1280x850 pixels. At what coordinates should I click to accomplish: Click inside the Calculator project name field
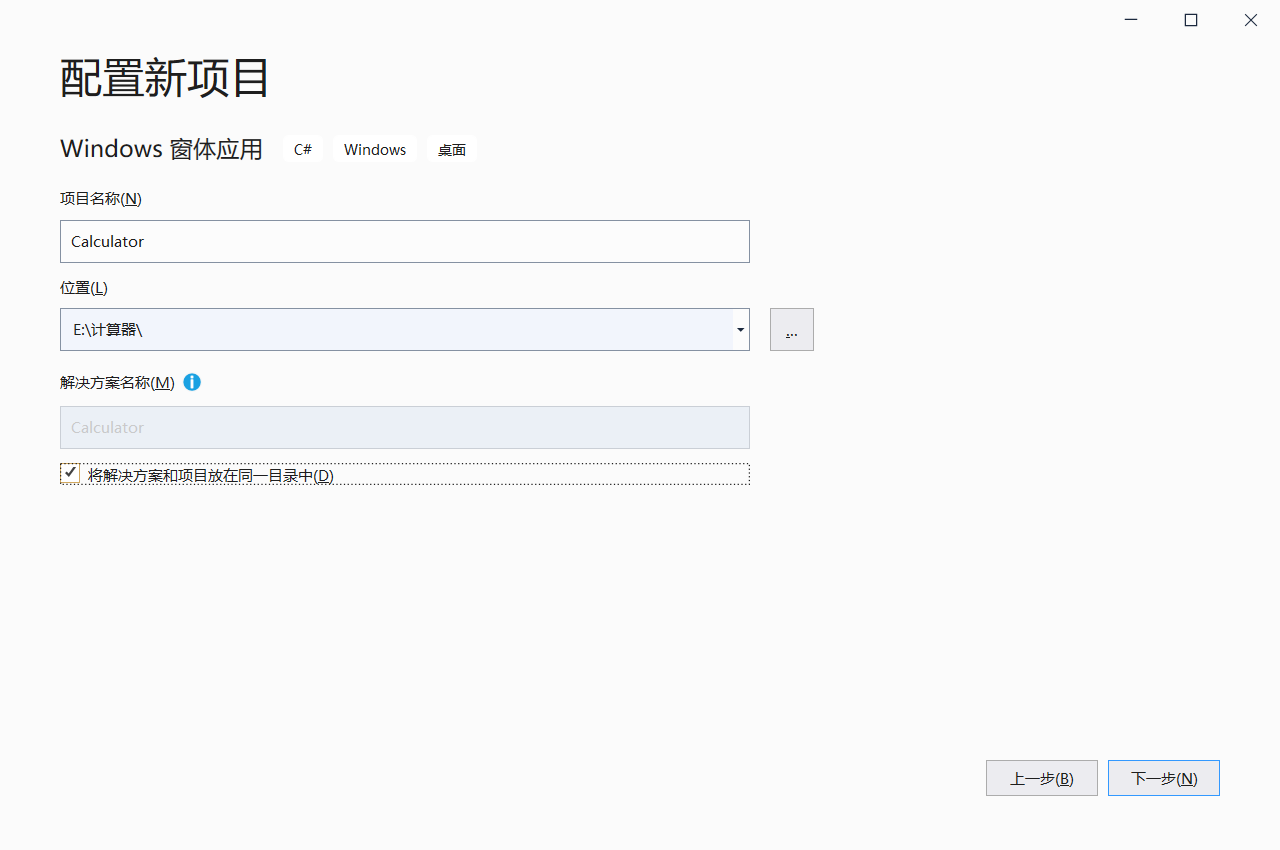pos(400,241)
